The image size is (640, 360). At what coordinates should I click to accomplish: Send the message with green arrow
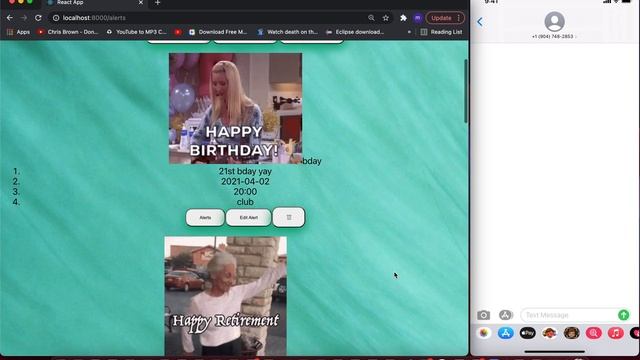tap(623, 315)
